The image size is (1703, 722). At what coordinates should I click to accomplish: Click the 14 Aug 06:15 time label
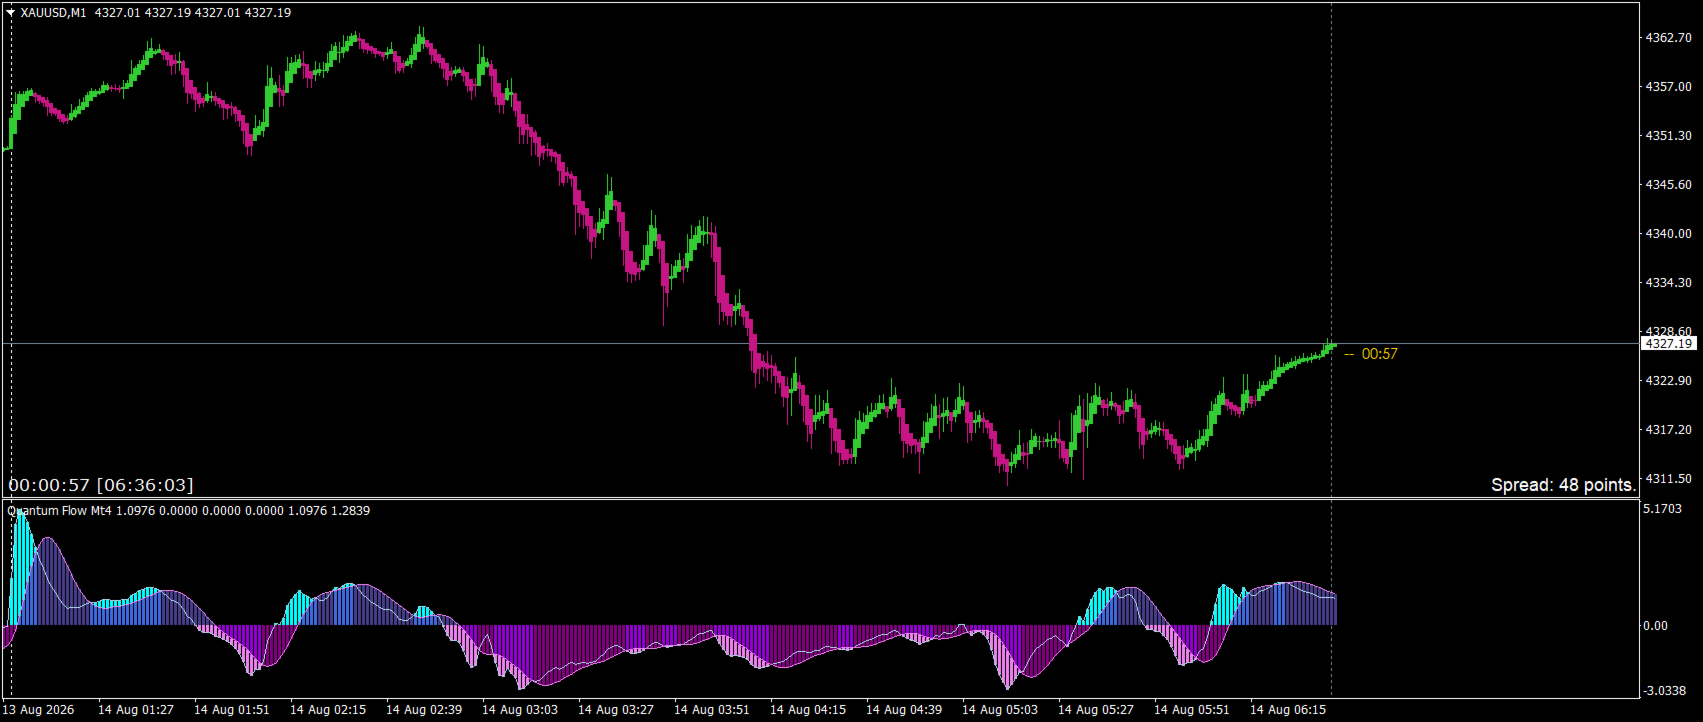click(x=1288, y=710)
